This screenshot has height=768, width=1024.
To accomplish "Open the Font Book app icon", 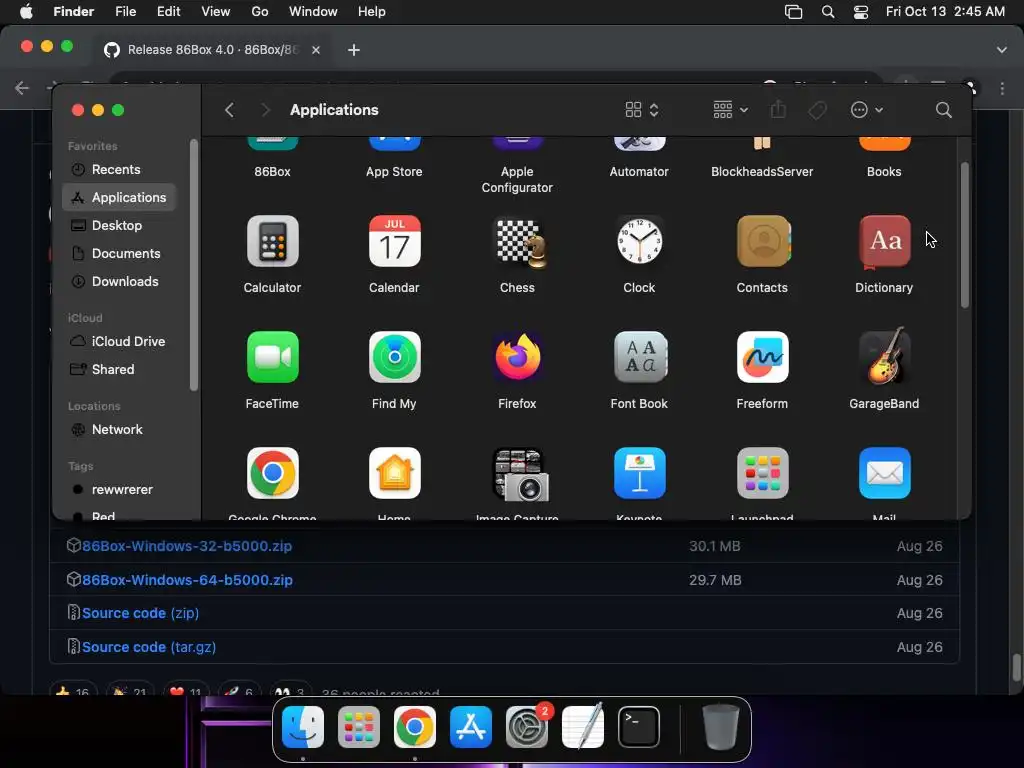I will pyautogui.click(x=639, y=357).
